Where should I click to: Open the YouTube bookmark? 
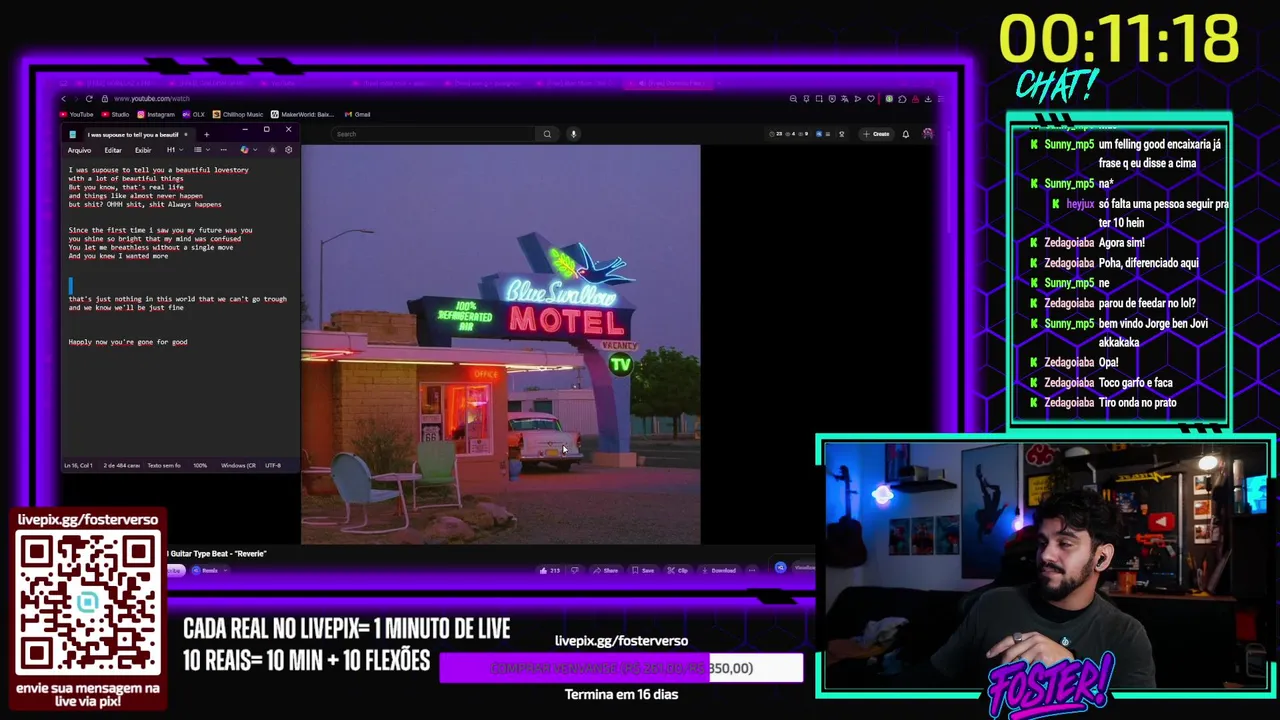[x=78, y=114]
